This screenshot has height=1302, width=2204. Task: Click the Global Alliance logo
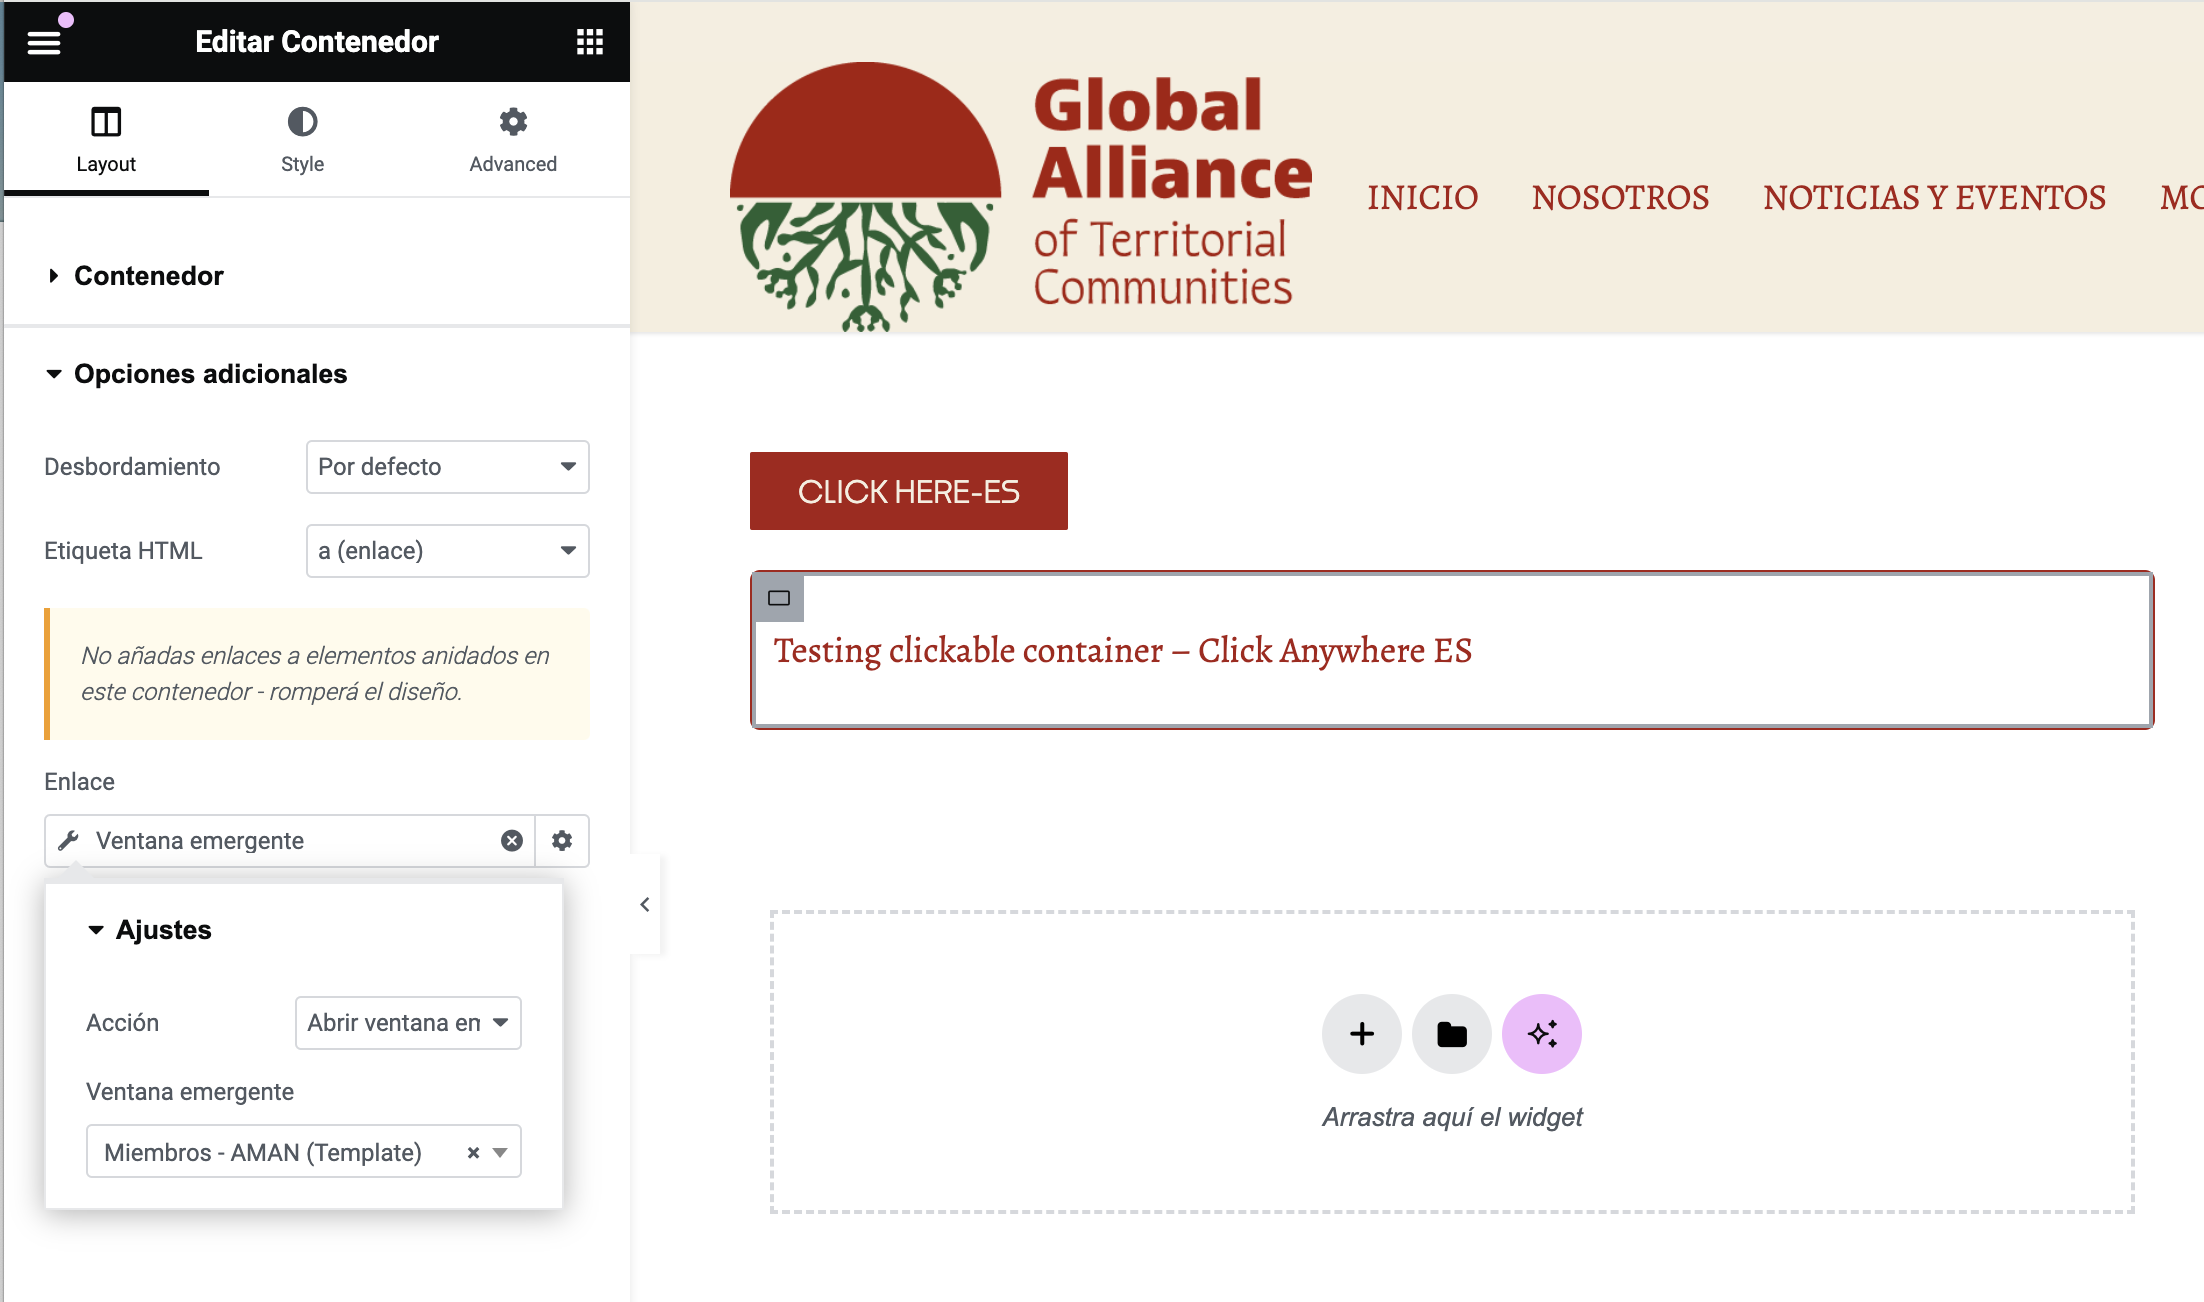(x=1020, y=196)
